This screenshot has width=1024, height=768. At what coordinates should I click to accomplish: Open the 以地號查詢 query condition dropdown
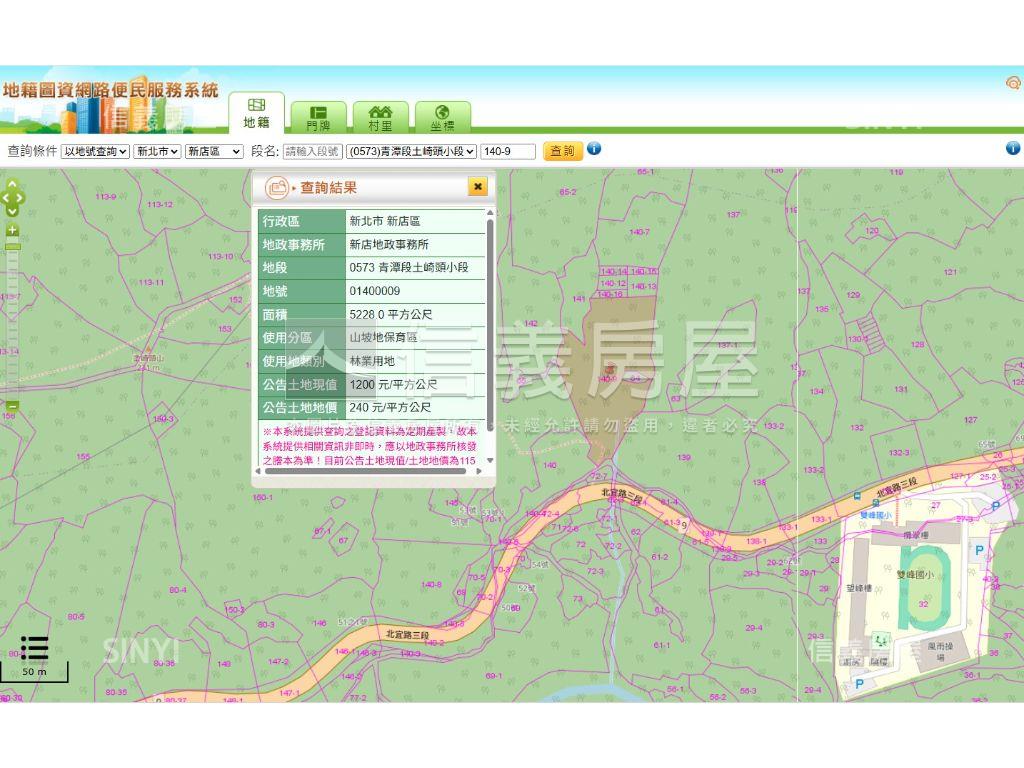tap(95, 152)
